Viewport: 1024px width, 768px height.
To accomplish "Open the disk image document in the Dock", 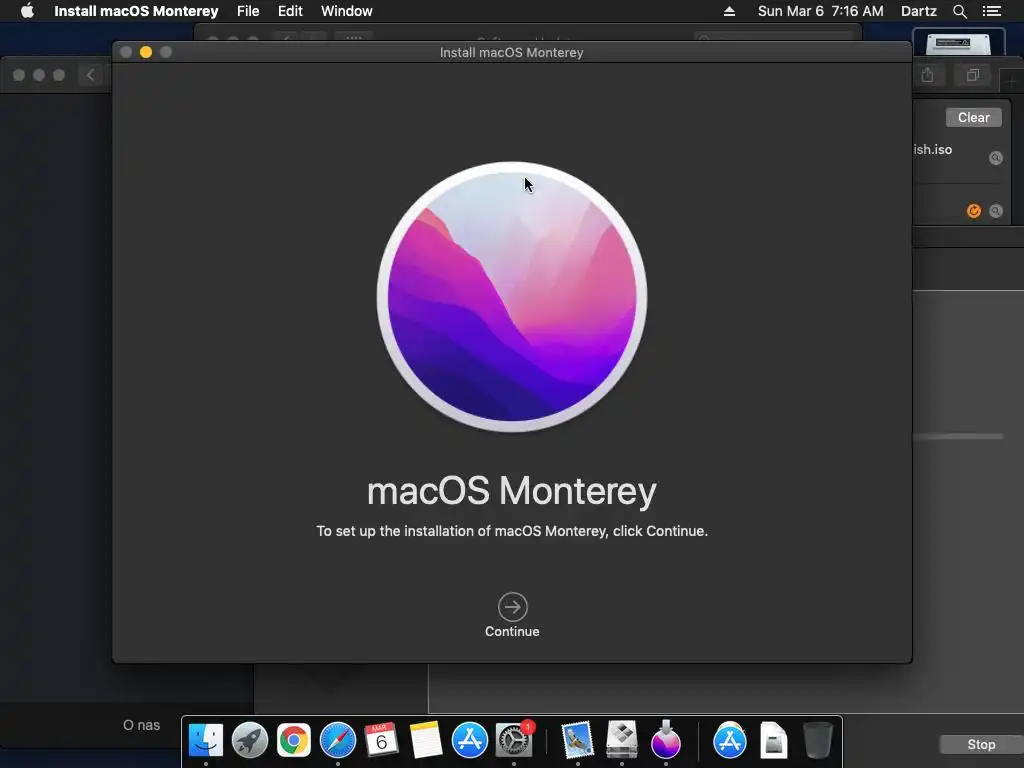I will [774, 741].
